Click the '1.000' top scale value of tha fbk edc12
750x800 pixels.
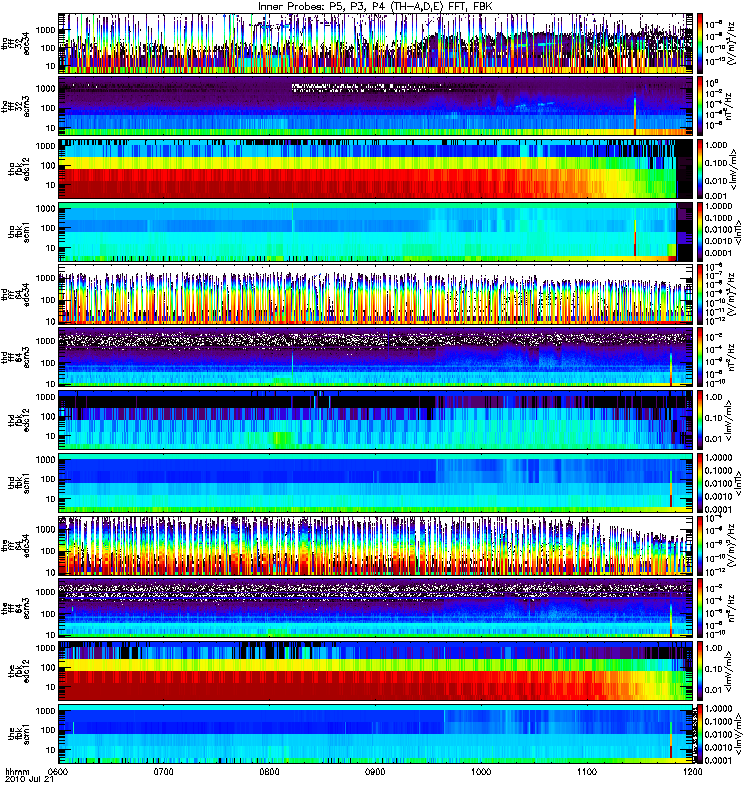[716, 145]
